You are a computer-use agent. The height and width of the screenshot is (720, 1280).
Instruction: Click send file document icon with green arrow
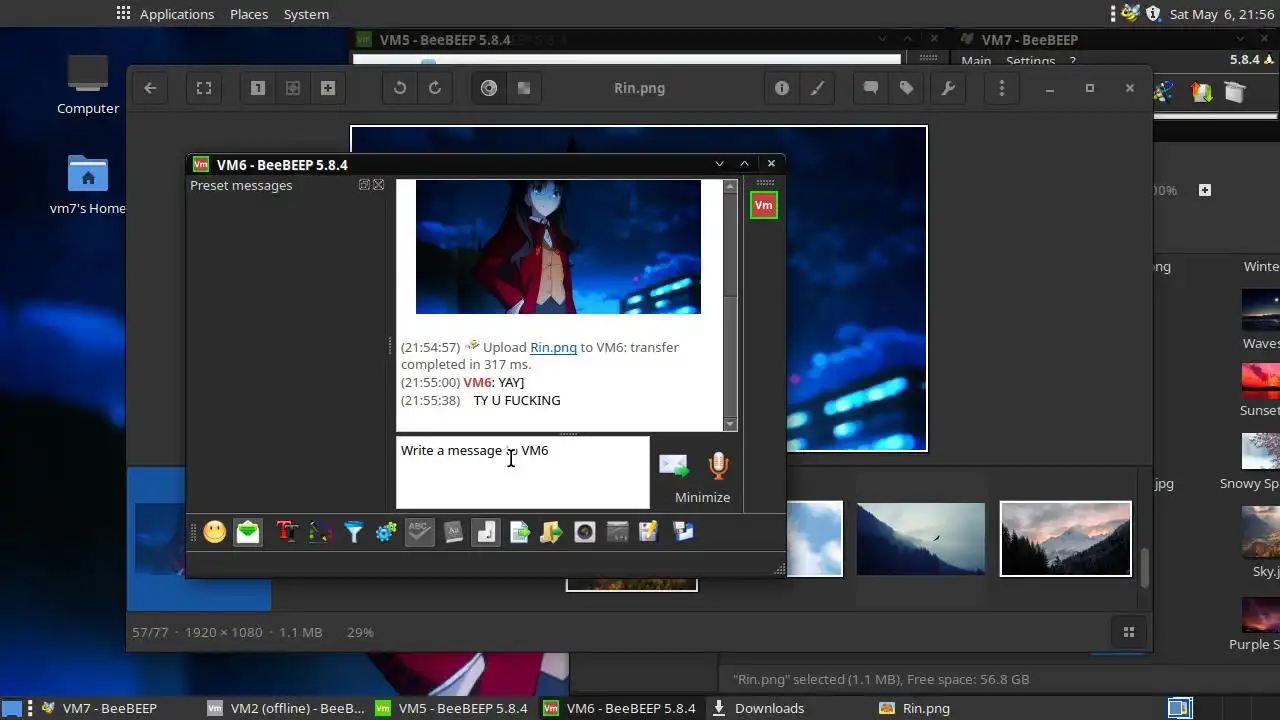click(x=519, y=532)
